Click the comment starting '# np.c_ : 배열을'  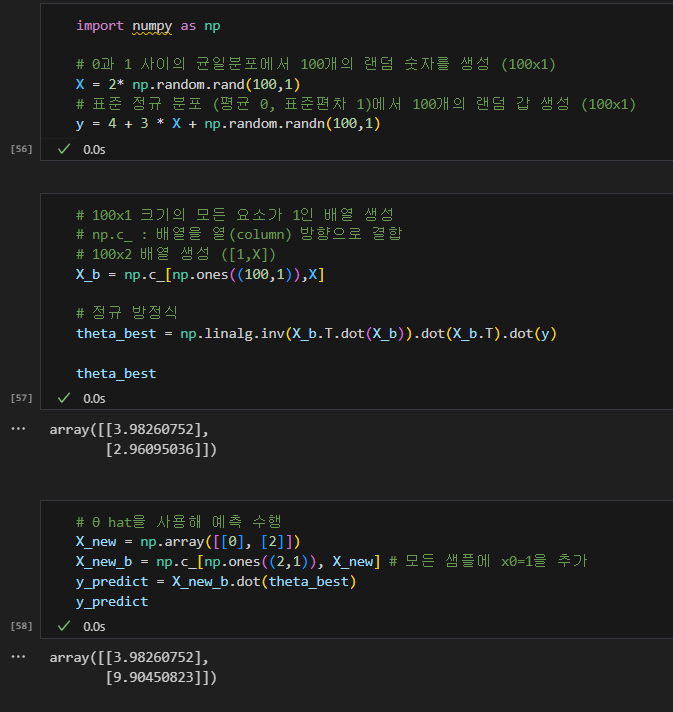coord(239,234)
